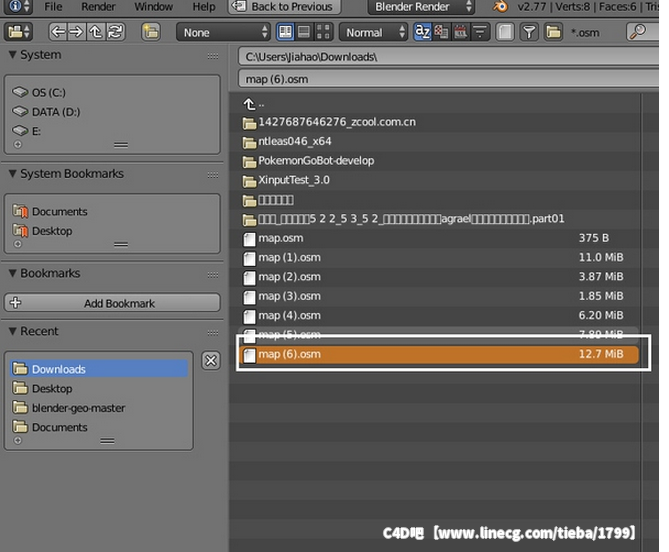Viewport: 669px width, 552px height.
Task: Switch to thumbnail display mode
Action: click(323, 32)
